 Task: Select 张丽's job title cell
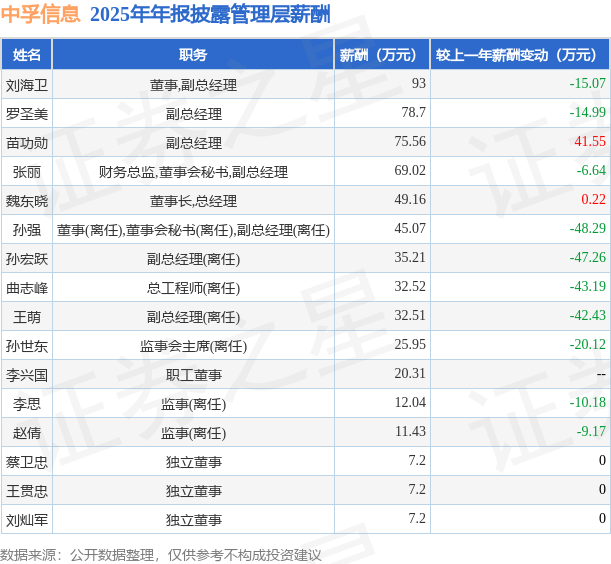[x=193, y=172]
